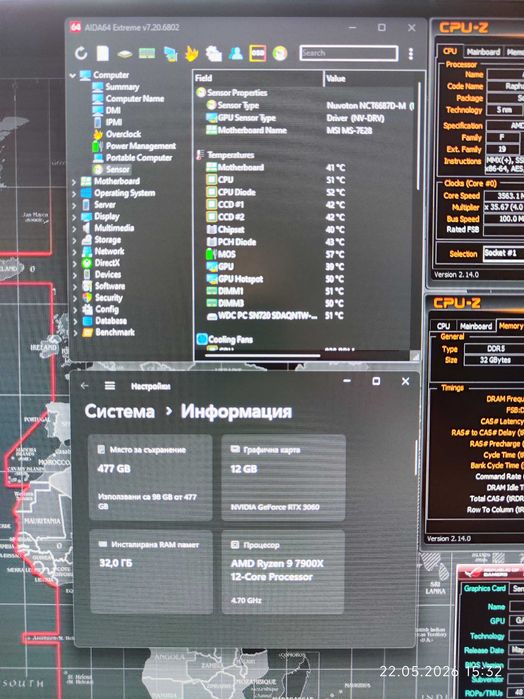Click the AIDA64 Refresh toolbar icon
Screen dimensions: 524x699
point(81,53)
